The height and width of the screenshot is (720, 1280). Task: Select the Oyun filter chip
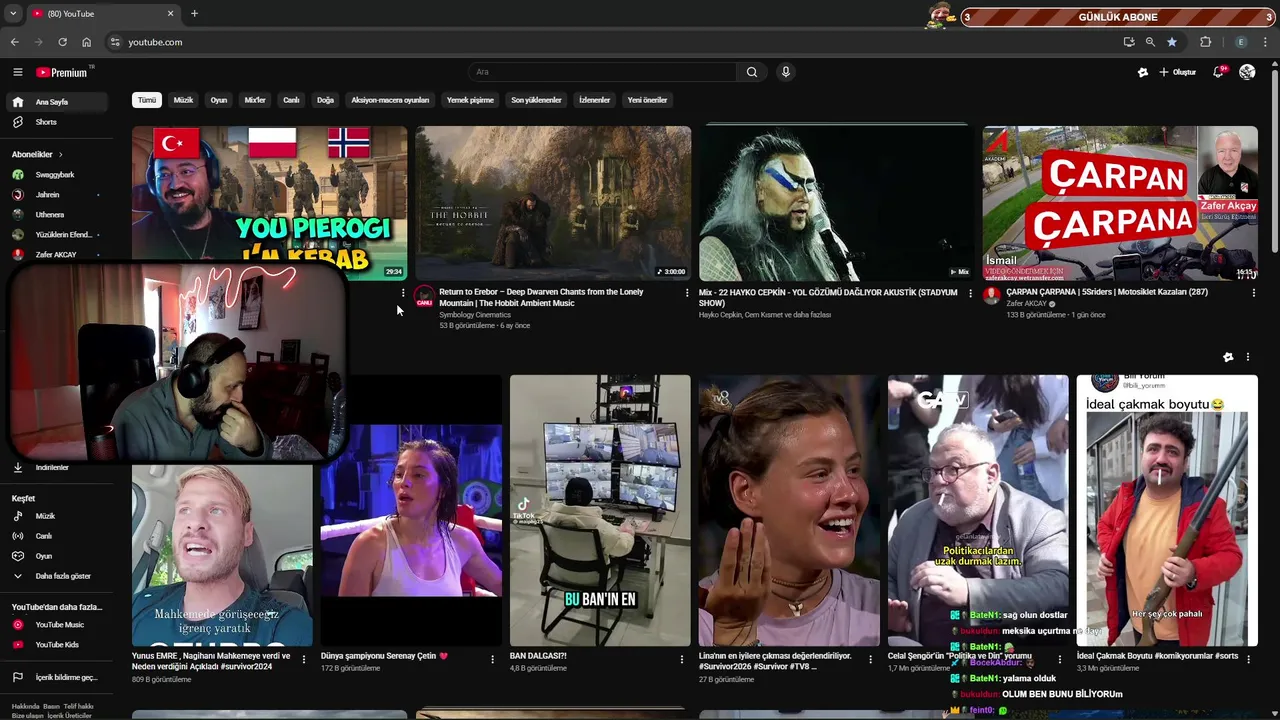(x=219, y=100)
